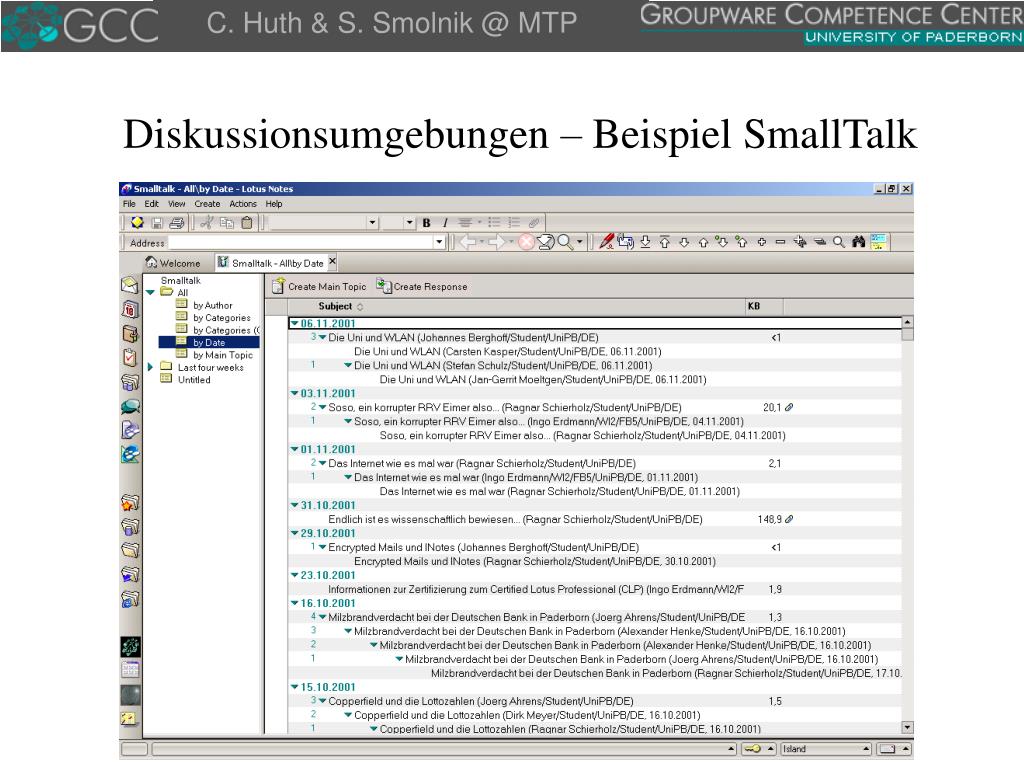Open the Replicator bookmark icon
The width and height of the screenshot is (1024, 768).
(130, 382)
